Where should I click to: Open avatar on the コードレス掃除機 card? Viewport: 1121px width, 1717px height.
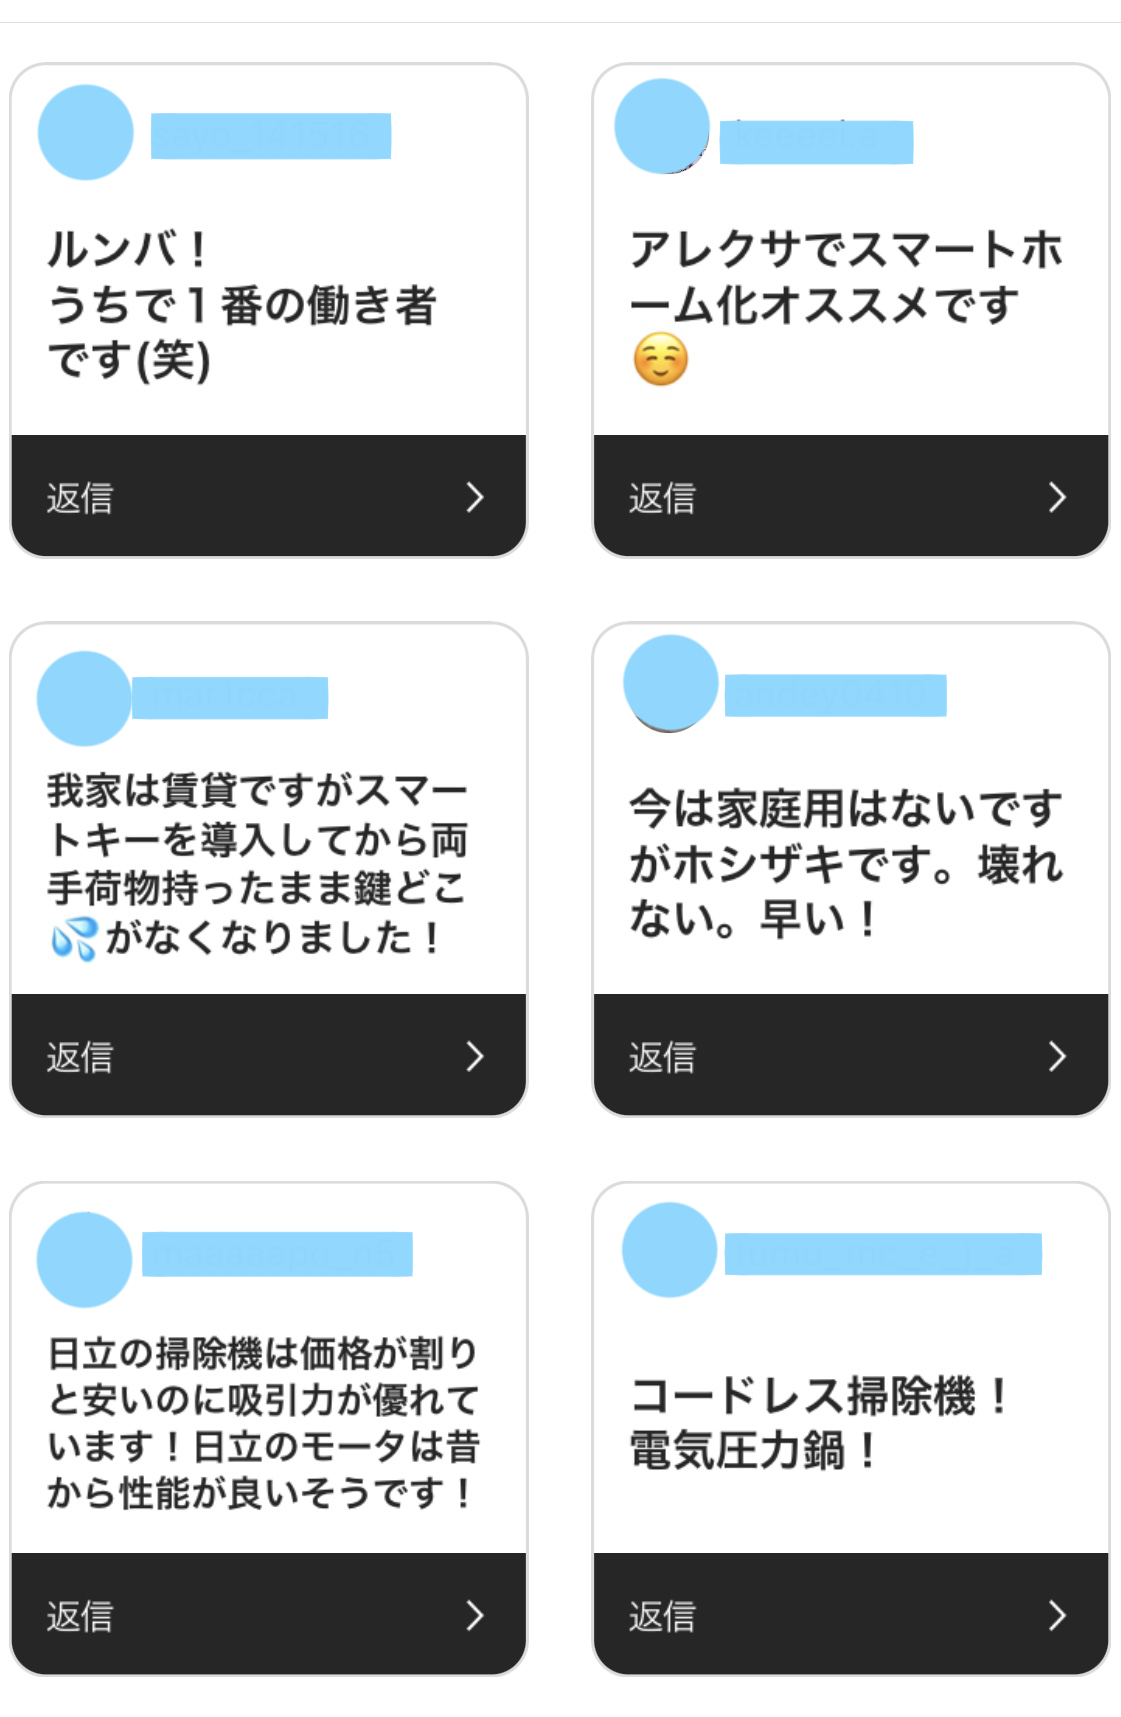pos(669,1250)
